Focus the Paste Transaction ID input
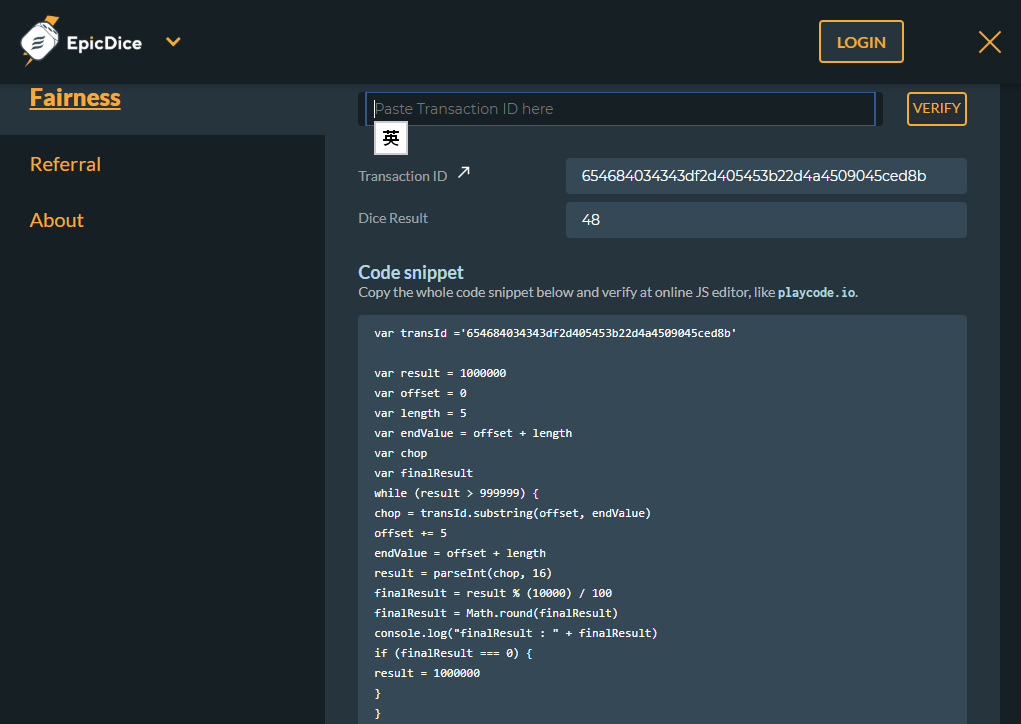1021x724 pixels. pyautogui.click(x=620, y=109)
